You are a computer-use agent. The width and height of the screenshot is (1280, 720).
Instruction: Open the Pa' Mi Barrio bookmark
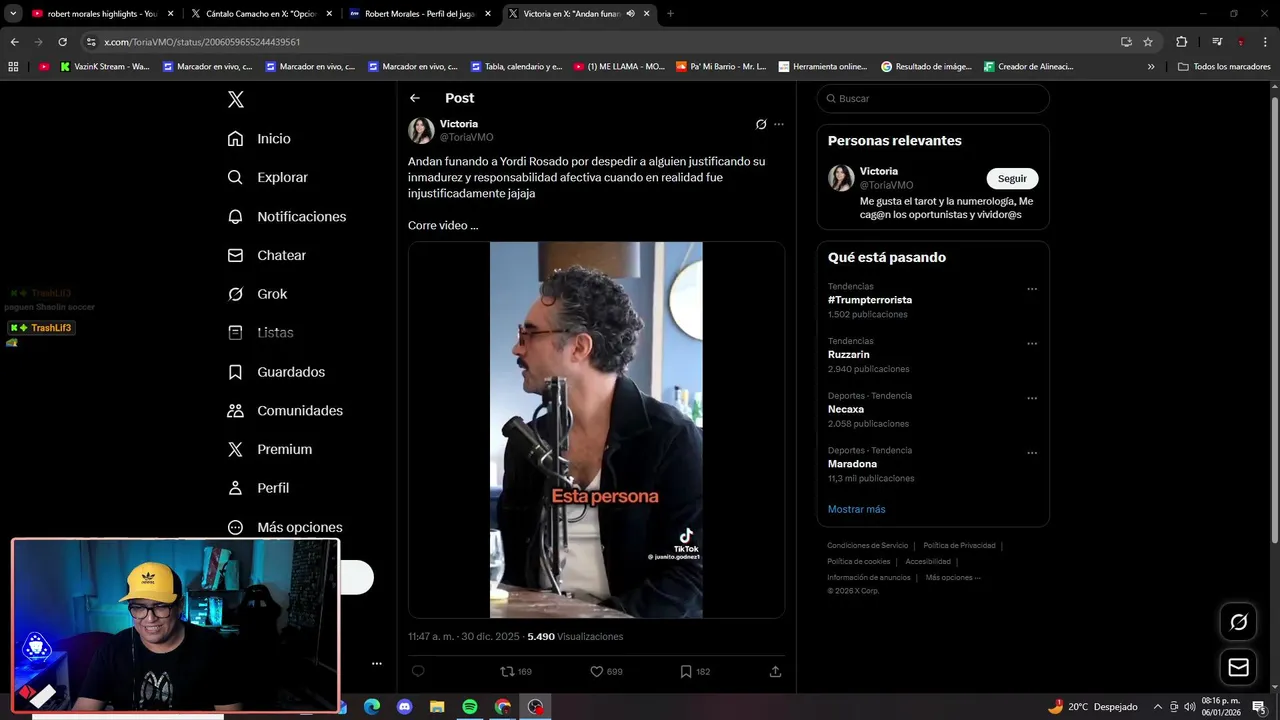point(721,67)
